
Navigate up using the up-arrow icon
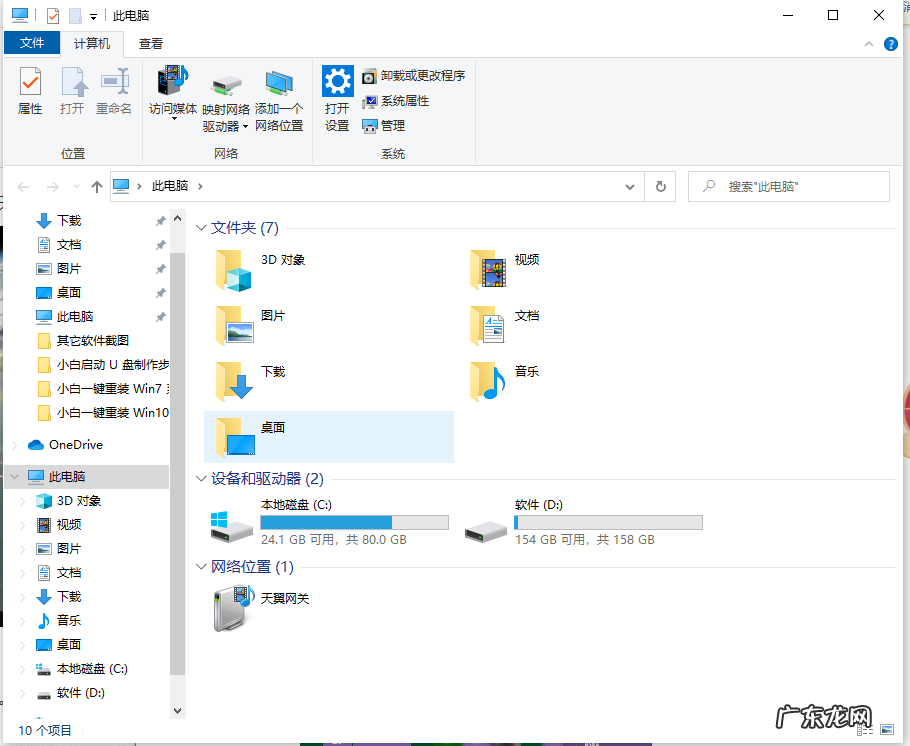point(96,186)
